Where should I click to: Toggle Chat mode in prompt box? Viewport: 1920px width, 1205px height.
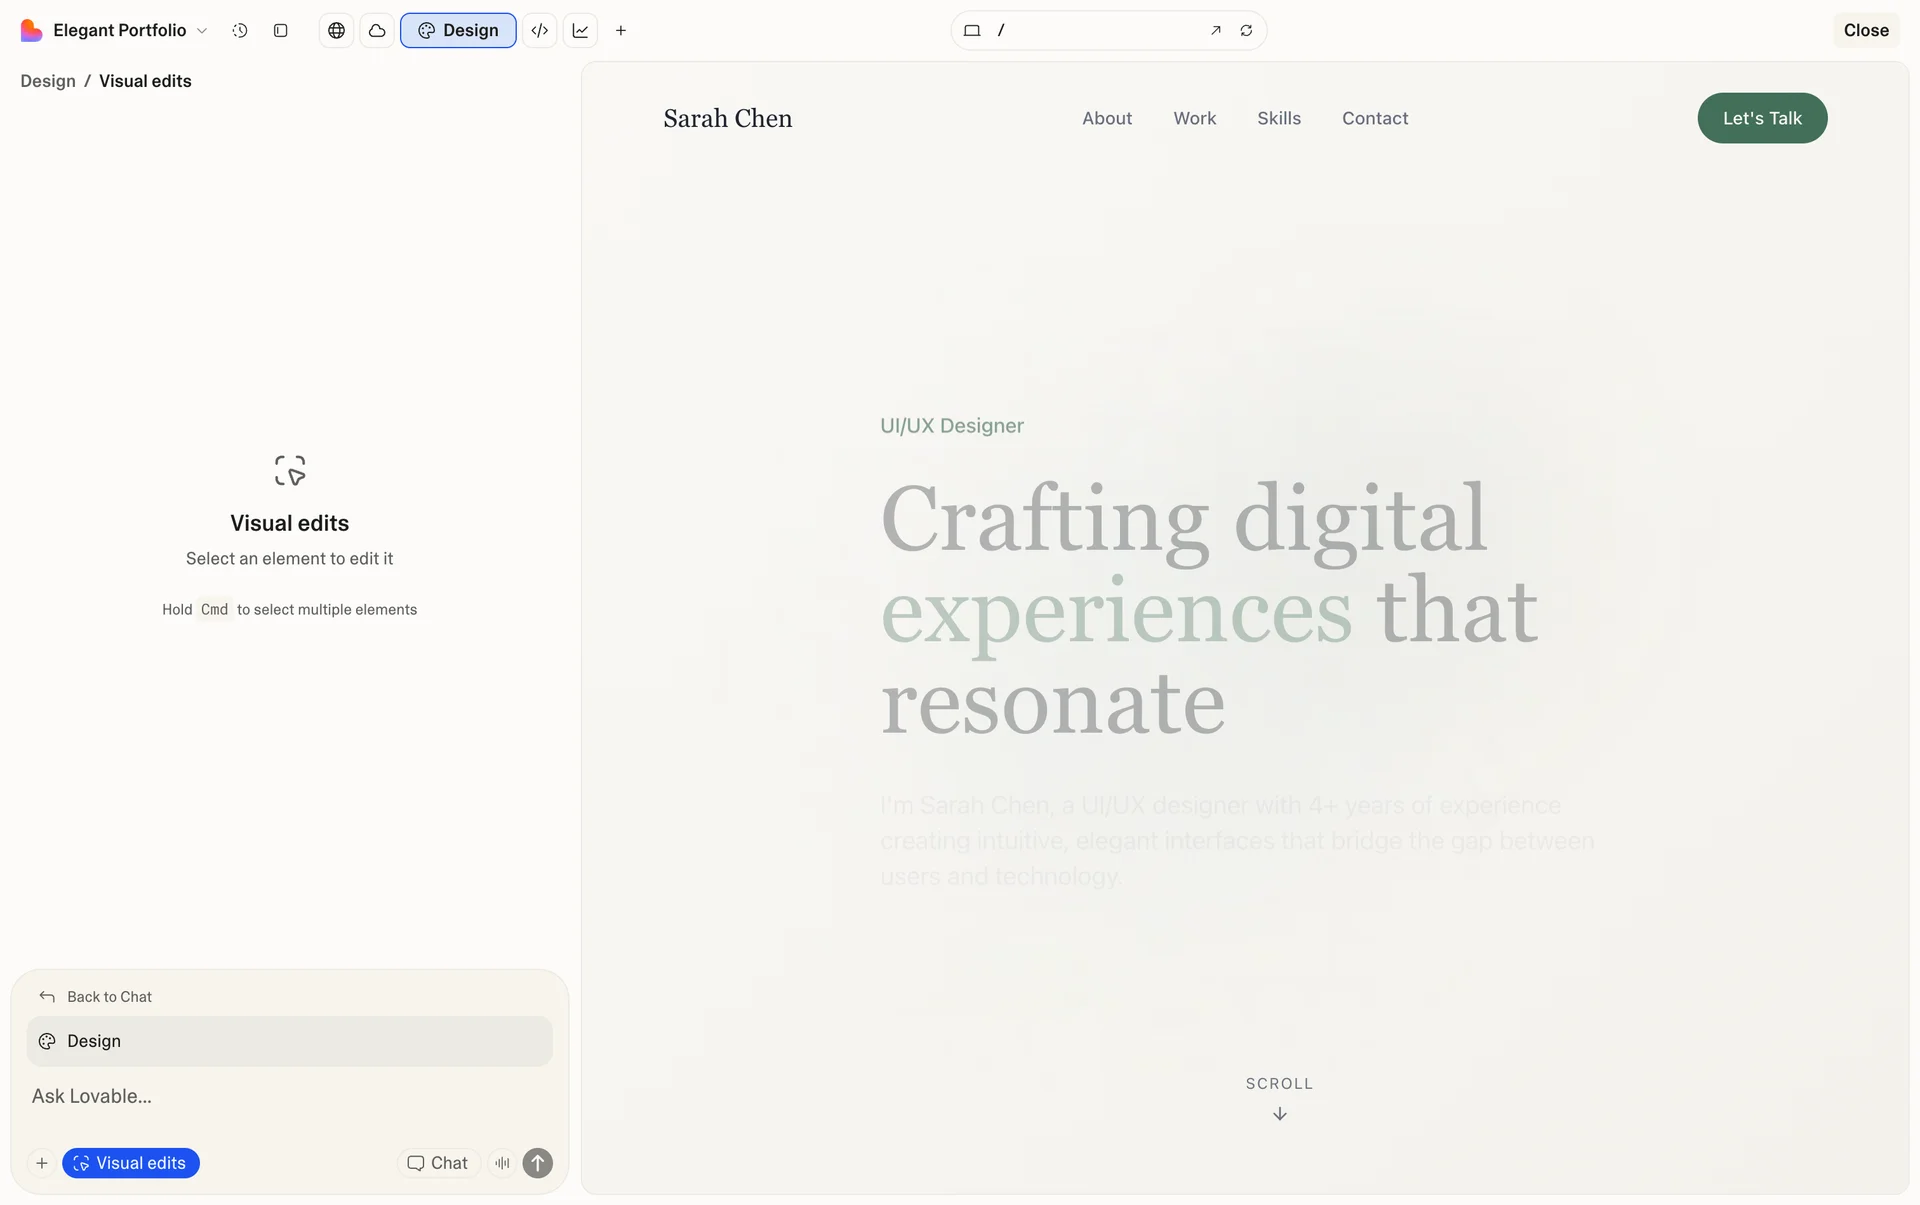[438, 1163]
